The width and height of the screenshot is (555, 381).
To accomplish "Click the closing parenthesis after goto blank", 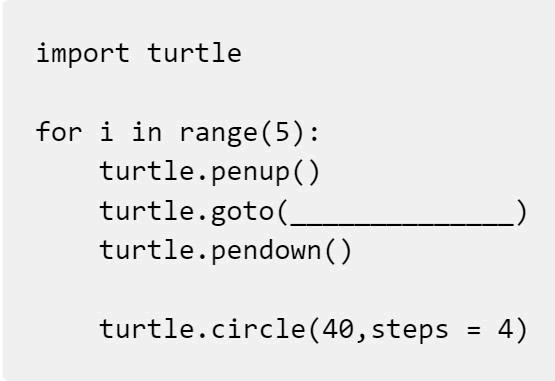I will [521, 212].
